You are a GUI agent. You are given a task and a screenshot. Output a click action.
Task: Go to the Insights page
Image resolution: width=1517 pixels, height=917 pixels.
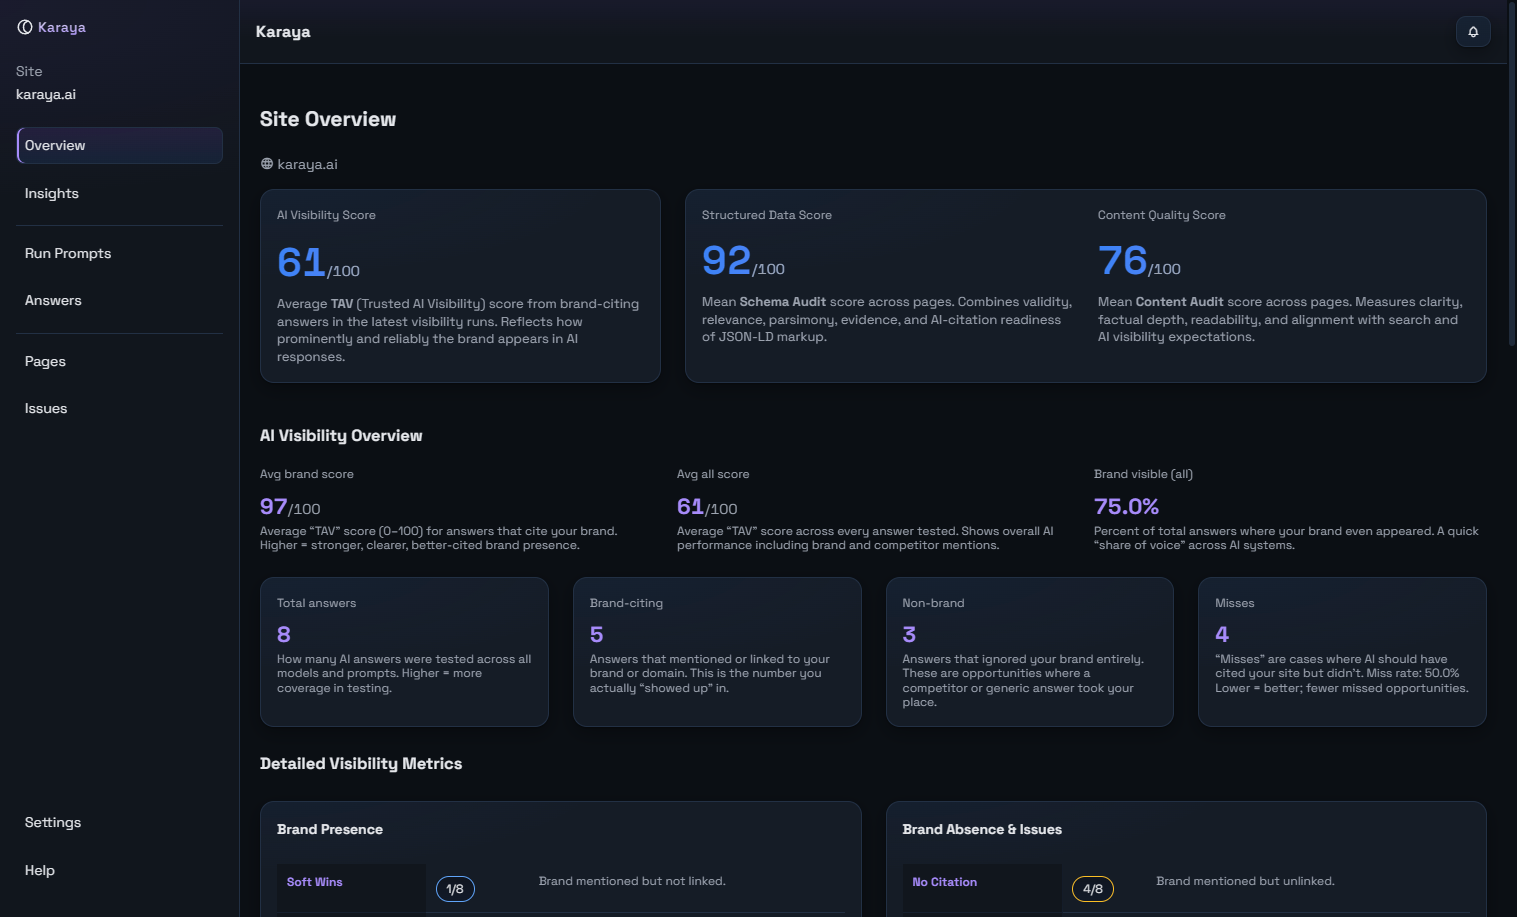coord(52,194)
